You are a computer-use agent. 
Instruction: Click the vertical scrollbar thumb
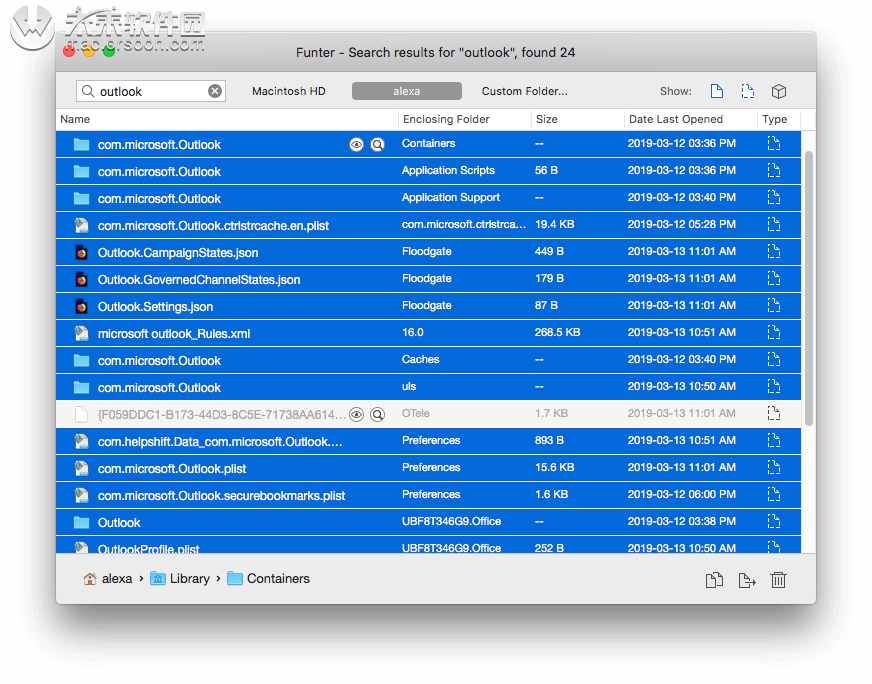point(809,288)
